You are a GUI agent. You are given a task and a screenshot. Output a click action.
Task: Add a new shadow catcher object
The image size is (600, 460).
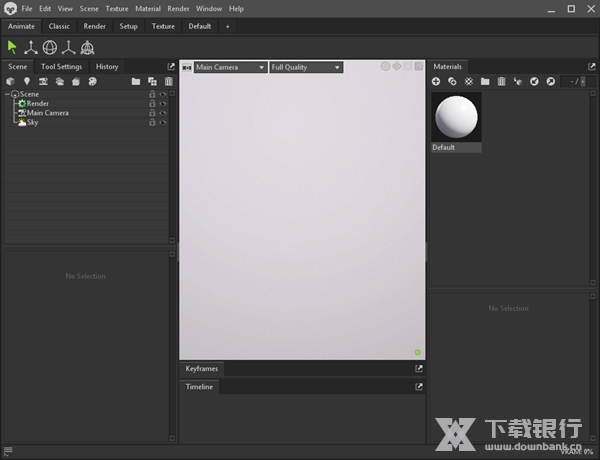[x=76, y=81]
